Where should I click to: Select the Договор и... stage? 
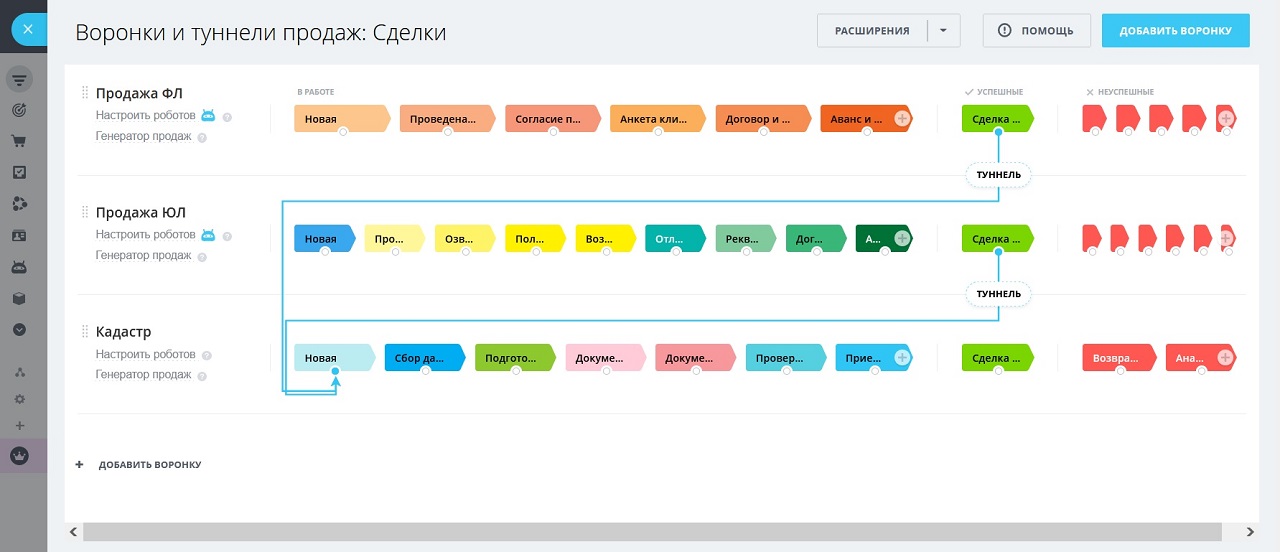point(764,119)
